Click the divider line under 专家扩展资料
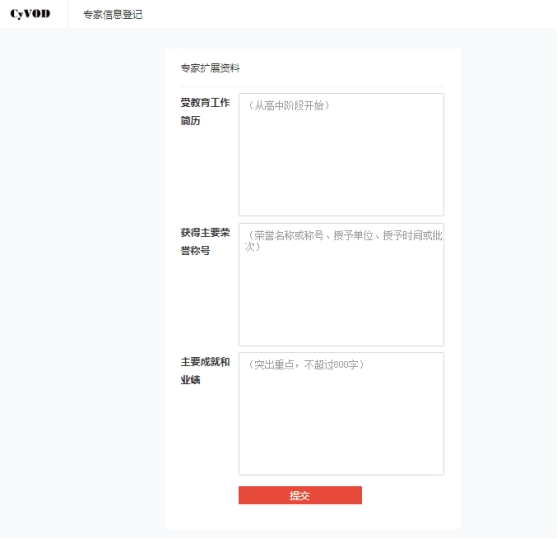The width and height of the screenshot is (558, 539). [312, 86]
